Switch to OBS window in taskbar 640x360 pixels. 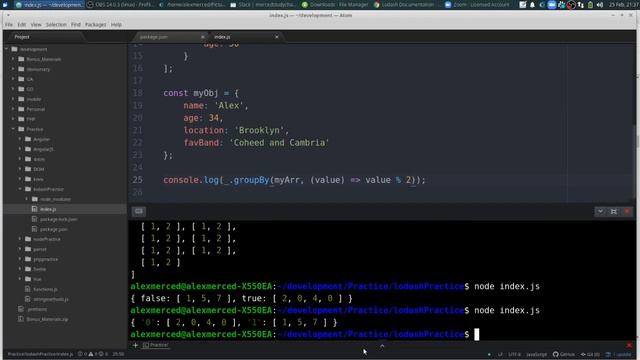[x=120, y=5]
